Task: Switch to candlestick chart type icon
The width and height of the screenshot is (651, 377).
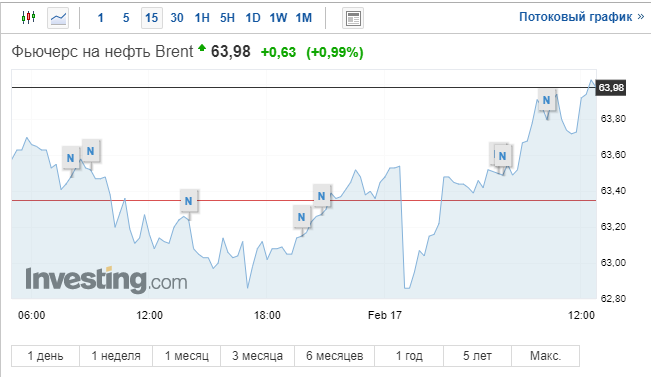Action: click(29, 17)
